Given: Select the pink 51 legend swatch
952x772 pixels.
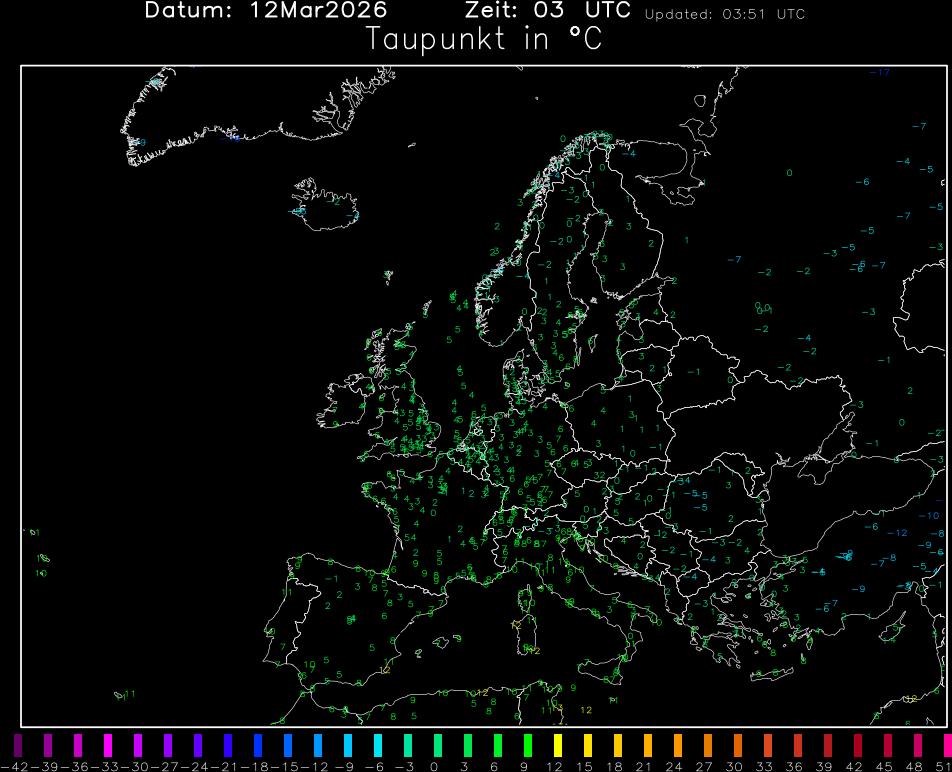Looking at the screenshot, I should (944, 745).
